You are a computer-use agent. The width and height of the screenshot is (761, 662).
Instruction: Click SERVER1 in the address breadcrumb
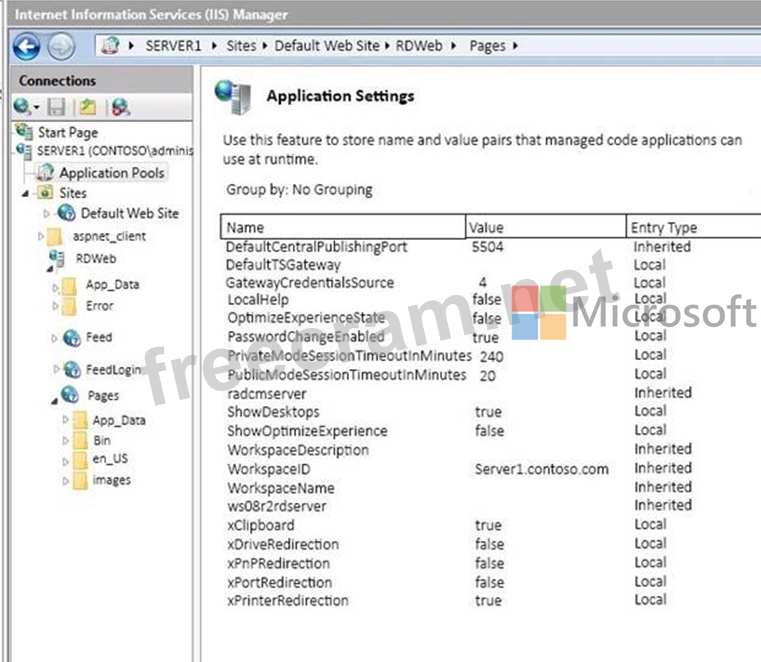click(x=173, y=46)
